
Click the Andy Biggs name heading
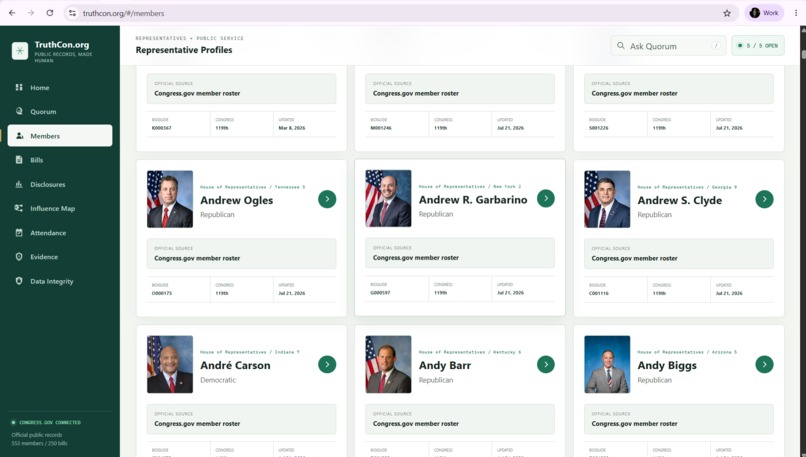coord(667,365)
